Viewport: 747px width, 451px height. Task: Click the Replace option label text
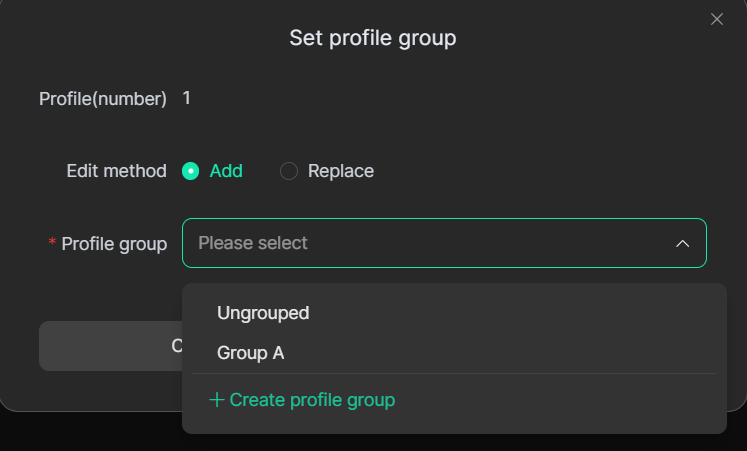pos(341,171)
